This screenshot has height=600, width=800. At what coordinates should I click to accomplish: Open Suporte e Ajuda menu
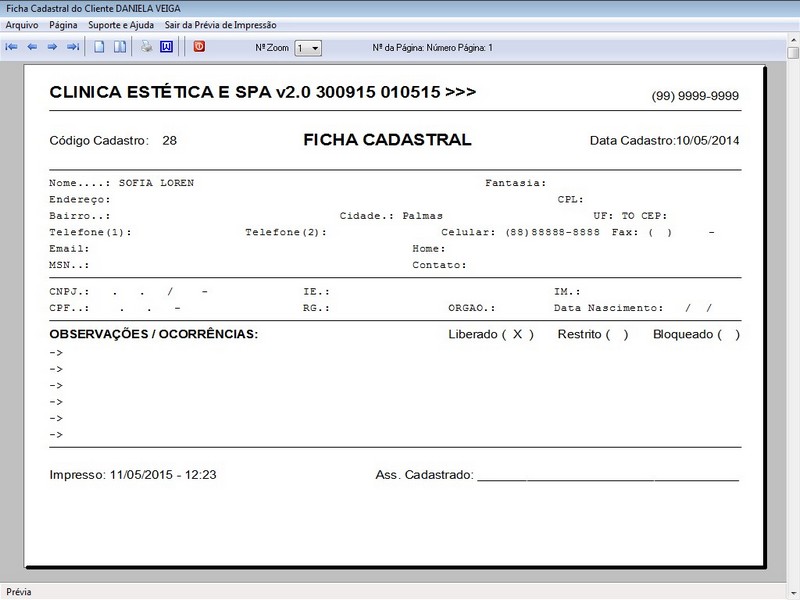pos(121,25)
